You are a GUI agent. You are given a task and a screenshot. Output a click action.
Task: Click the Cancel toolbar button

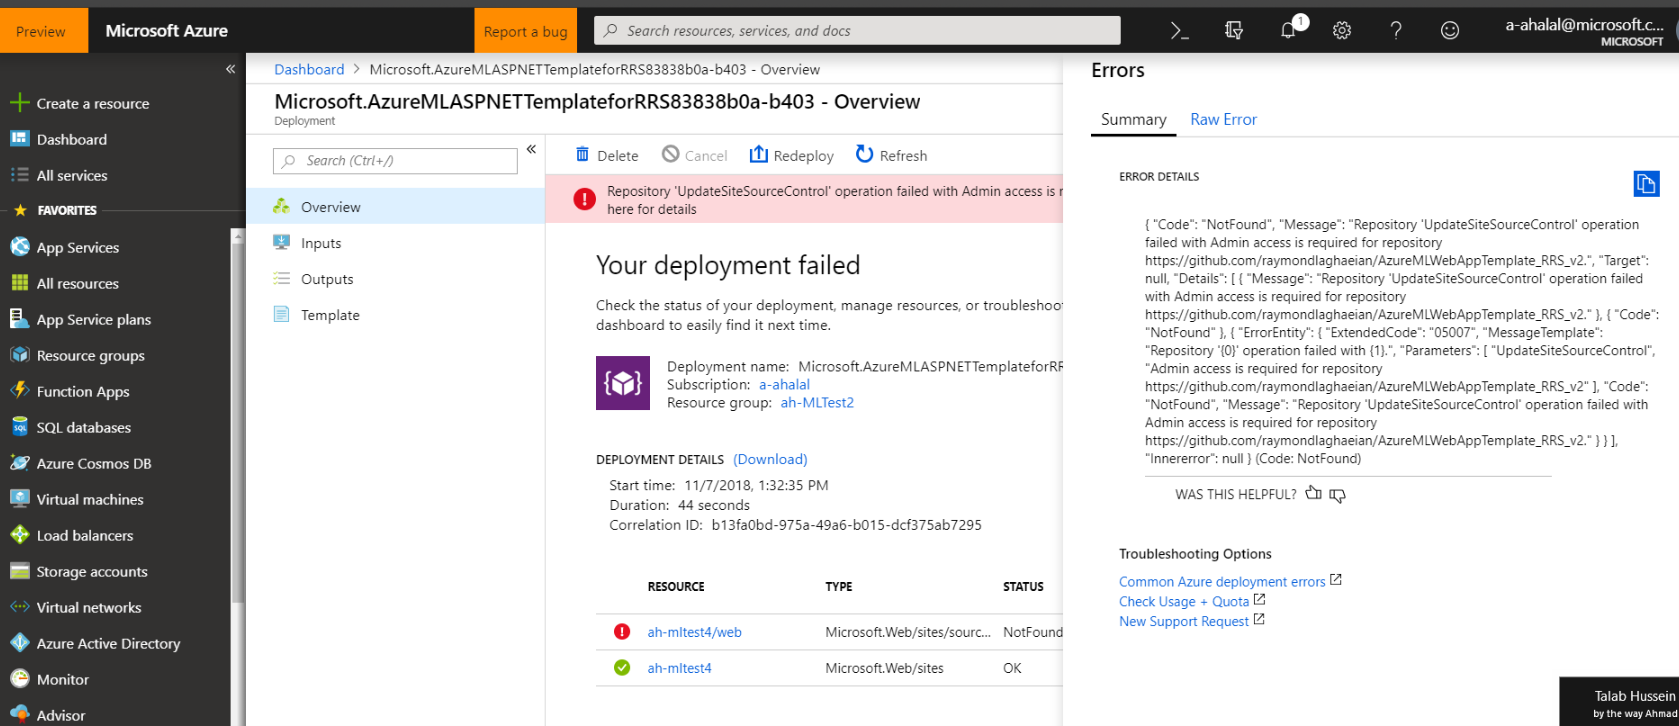694,155
